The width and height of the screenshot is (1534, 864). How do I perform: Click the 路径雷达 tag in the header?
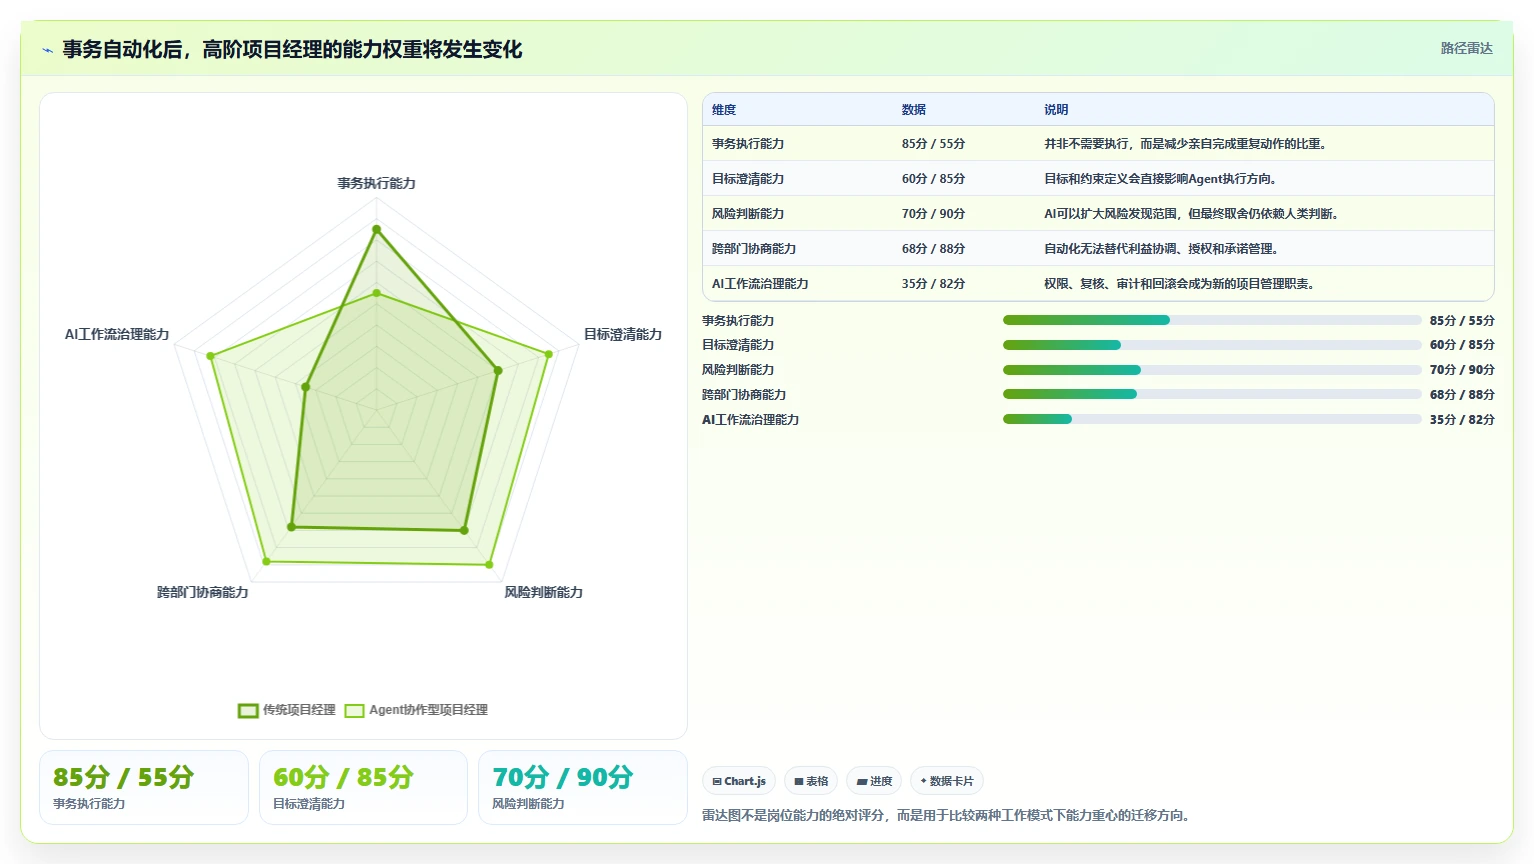point(1466,48)
